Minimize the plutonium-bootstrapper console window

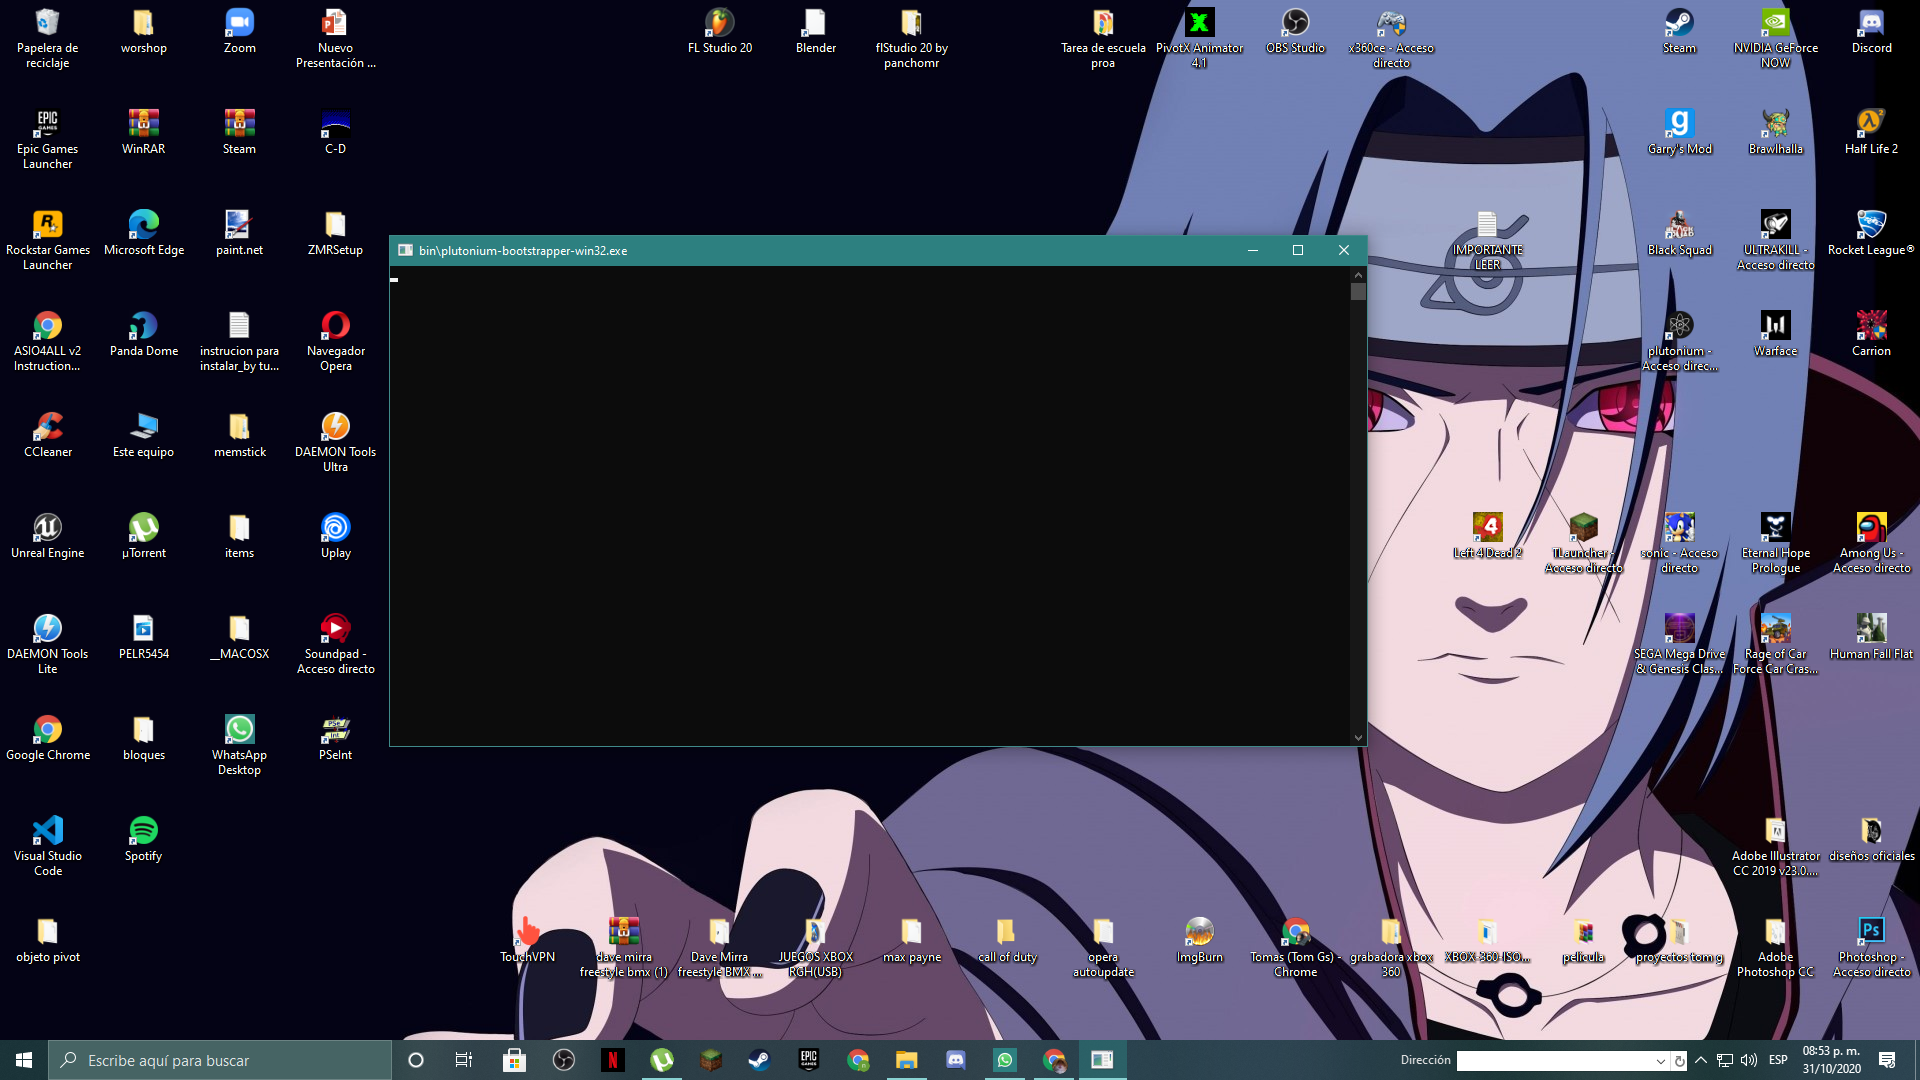coord(1252,250)
